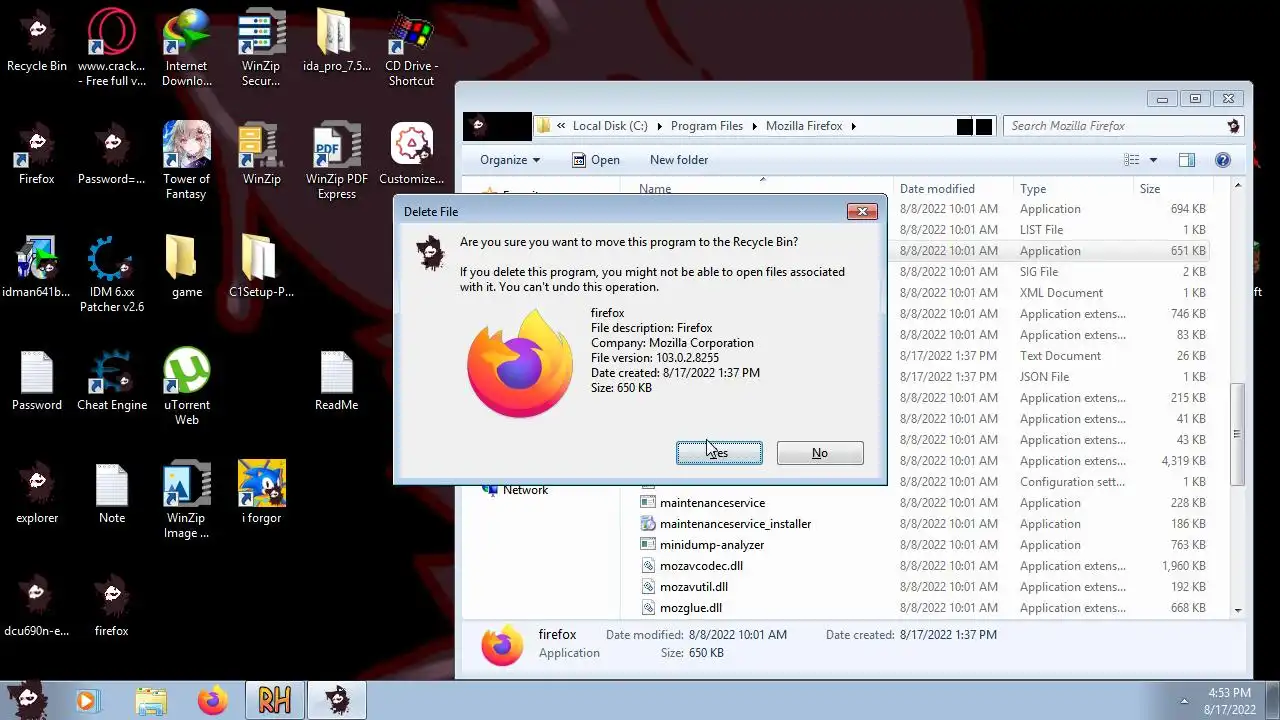1280x720 pixels.
Task: Confirm deletion with the Yes button
Action: point(719,453)
